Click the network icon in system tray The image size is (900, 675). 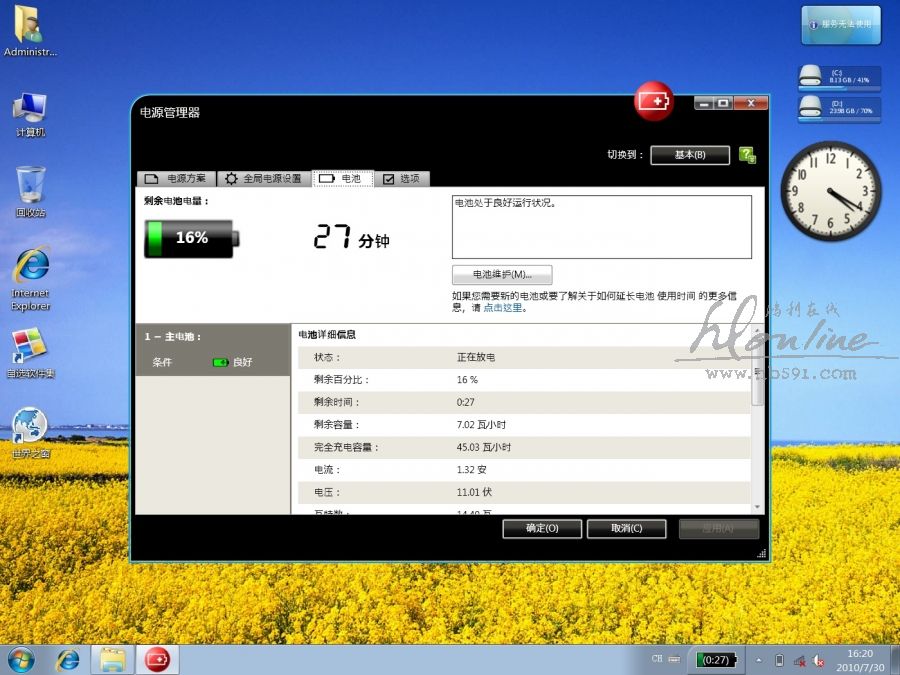[799, 660]
